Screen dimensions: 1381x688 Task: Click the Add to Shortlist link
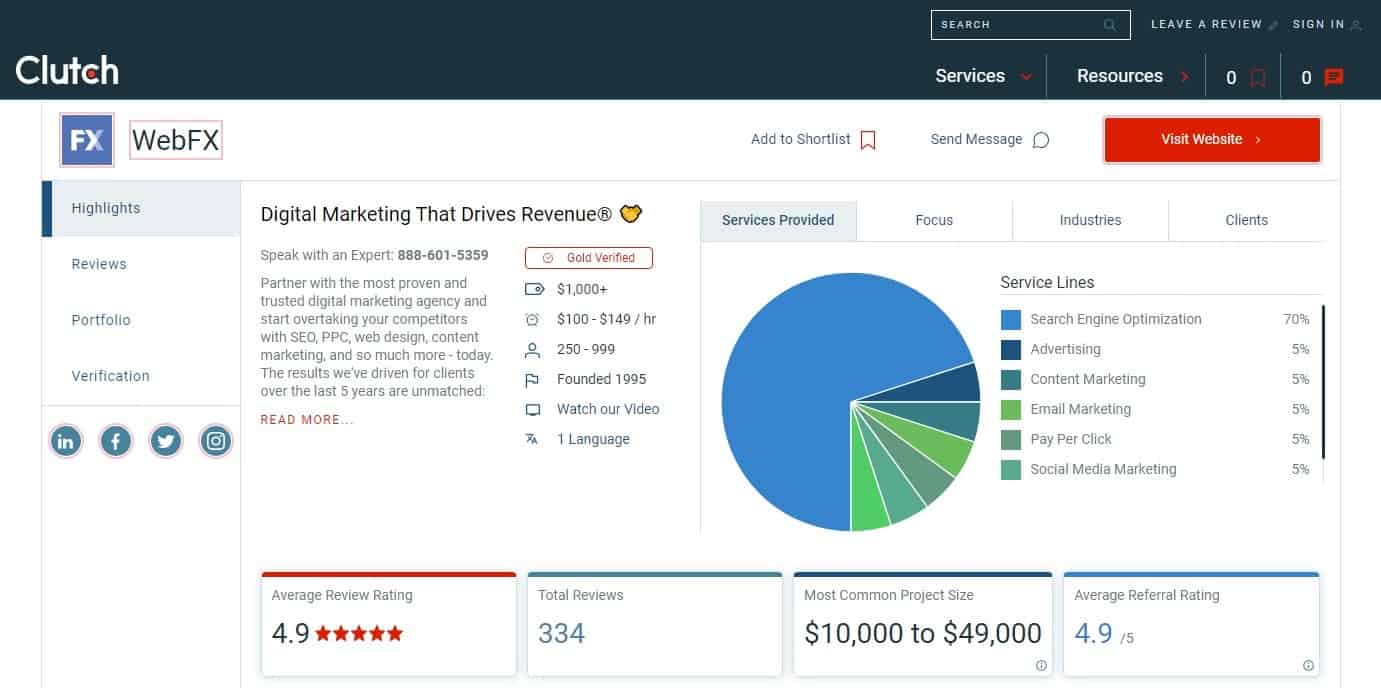point(801,140)
